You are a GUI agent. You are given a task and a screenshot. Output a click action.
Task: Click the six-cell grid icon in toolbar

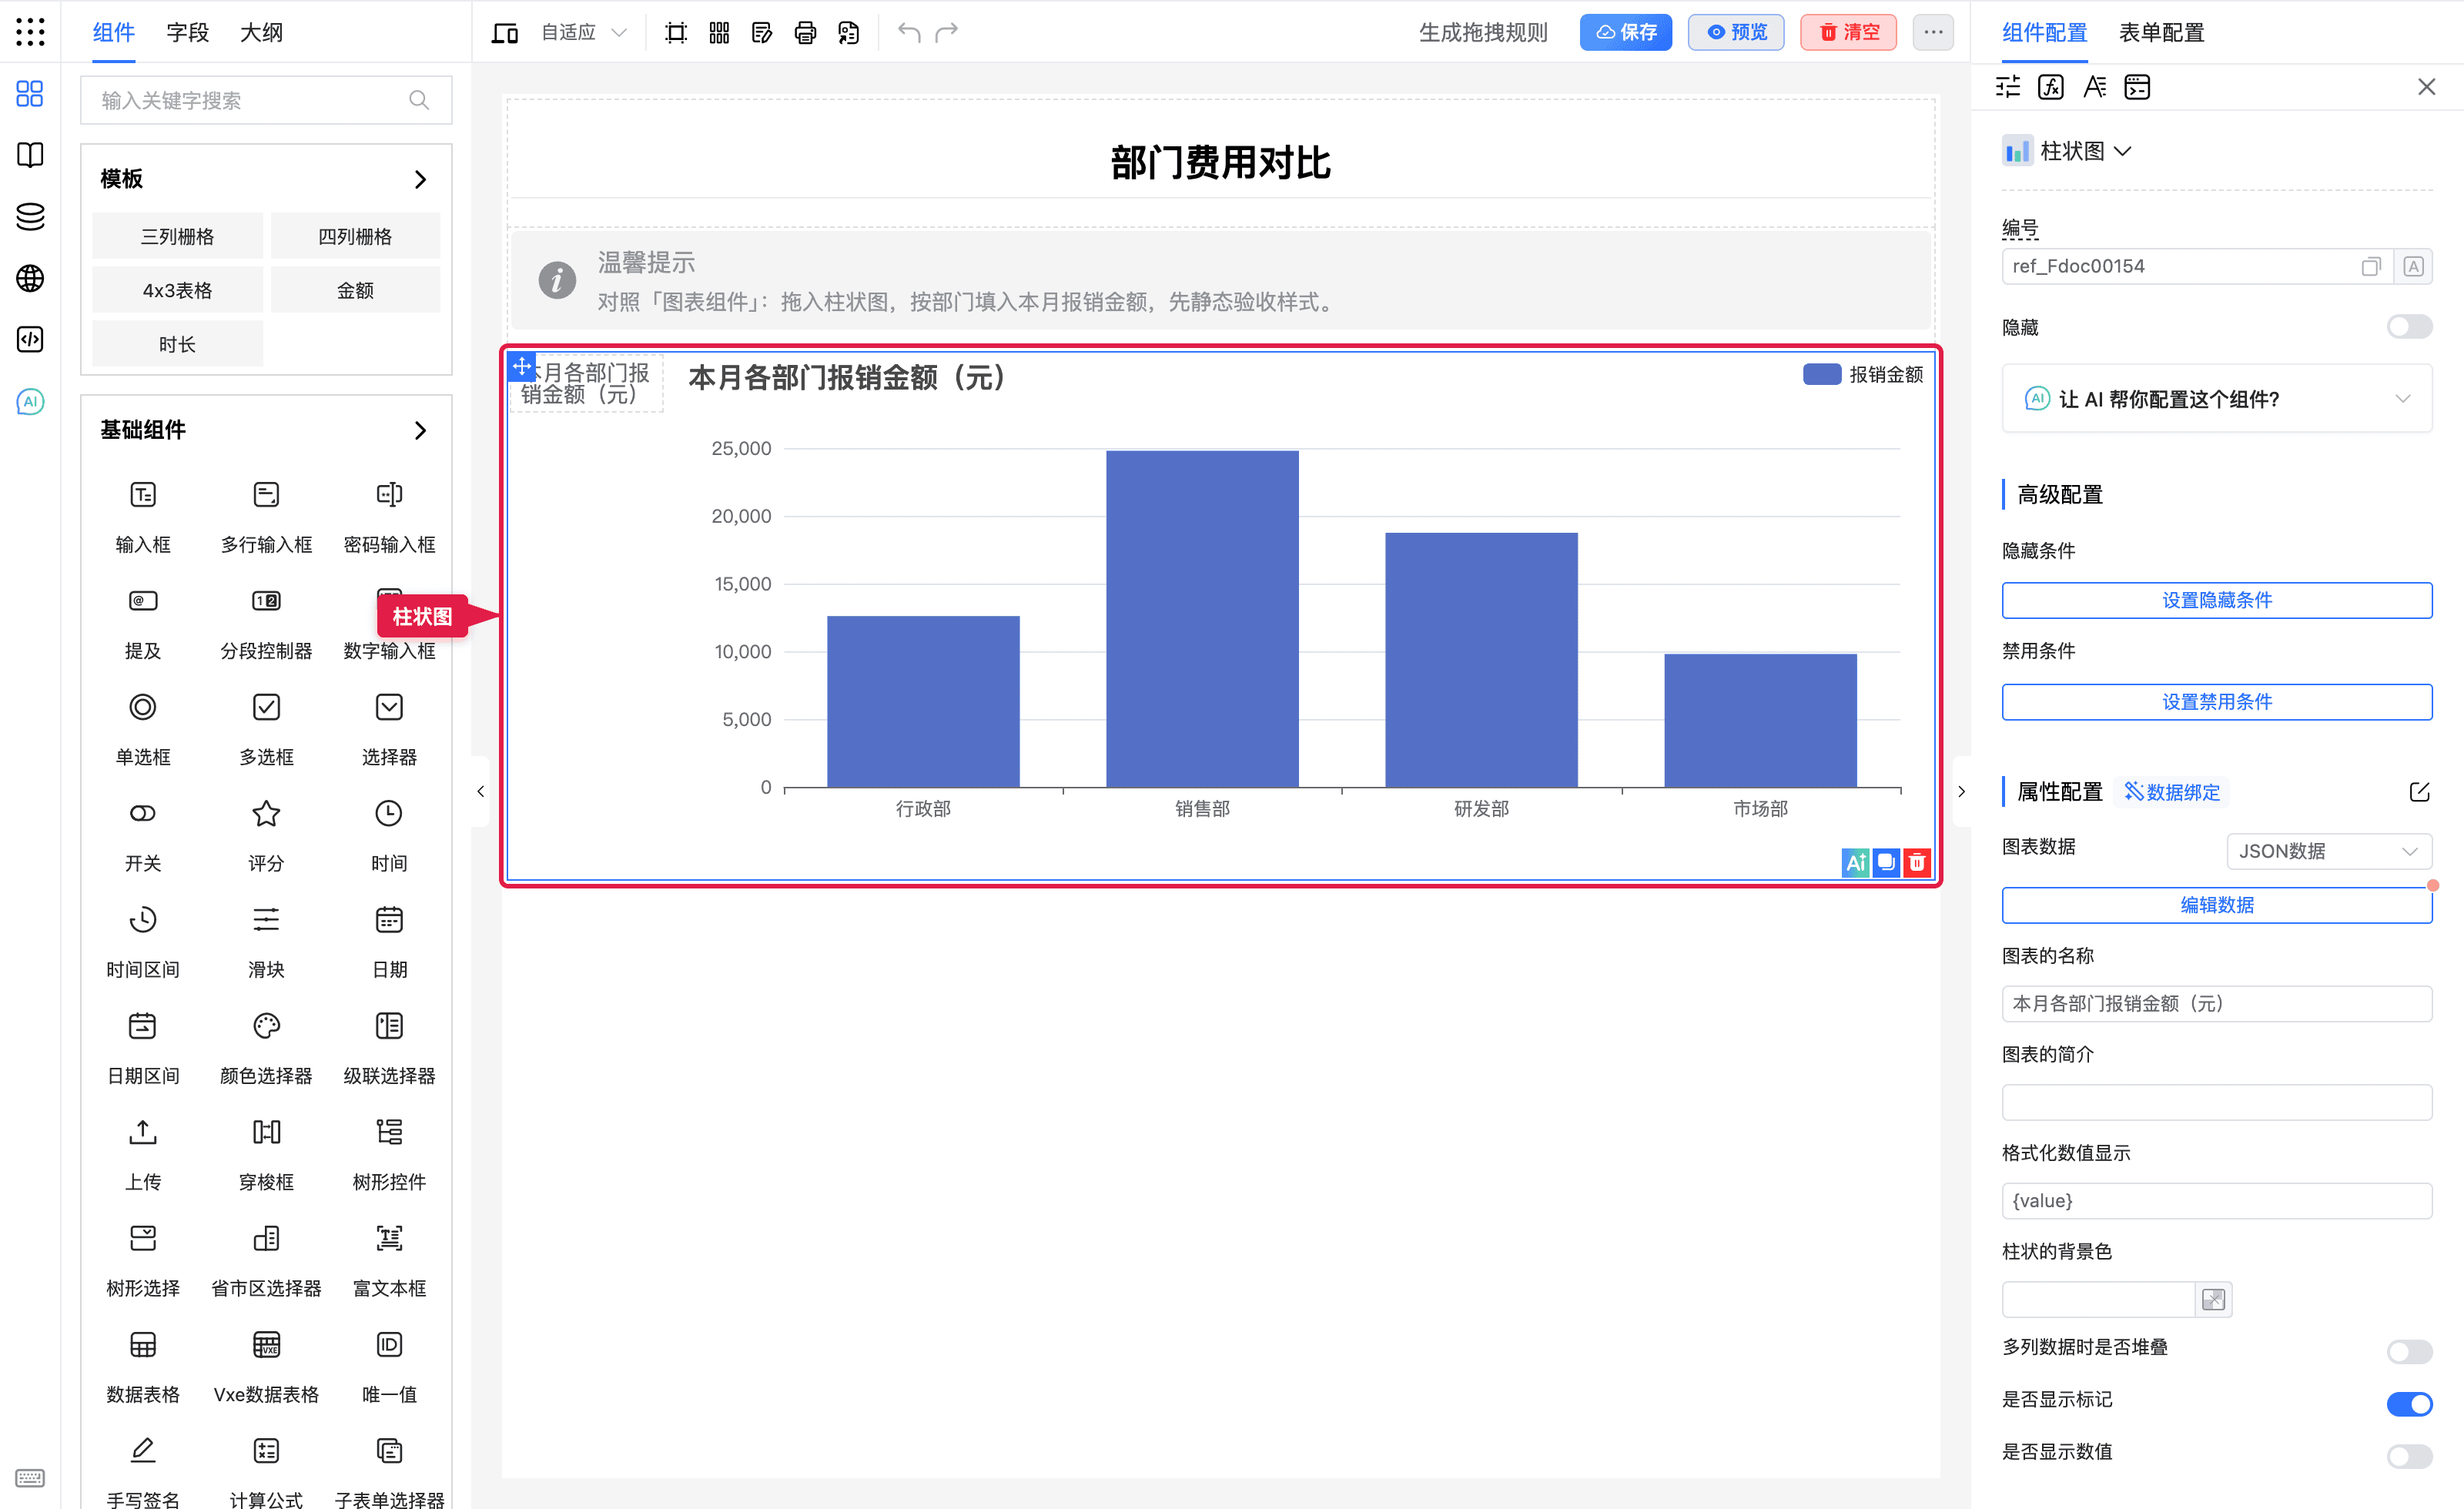pyautogui.click(x=719, y=33)
